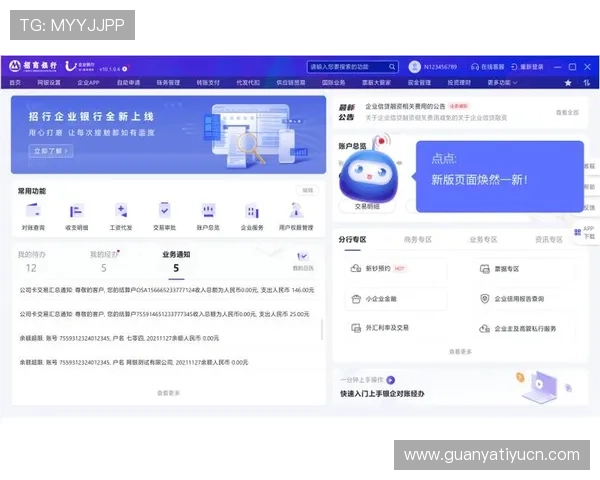Open the 国际业务 menu
The width and height of the screenshot is (600, 480).
click(x=333, y=83)
